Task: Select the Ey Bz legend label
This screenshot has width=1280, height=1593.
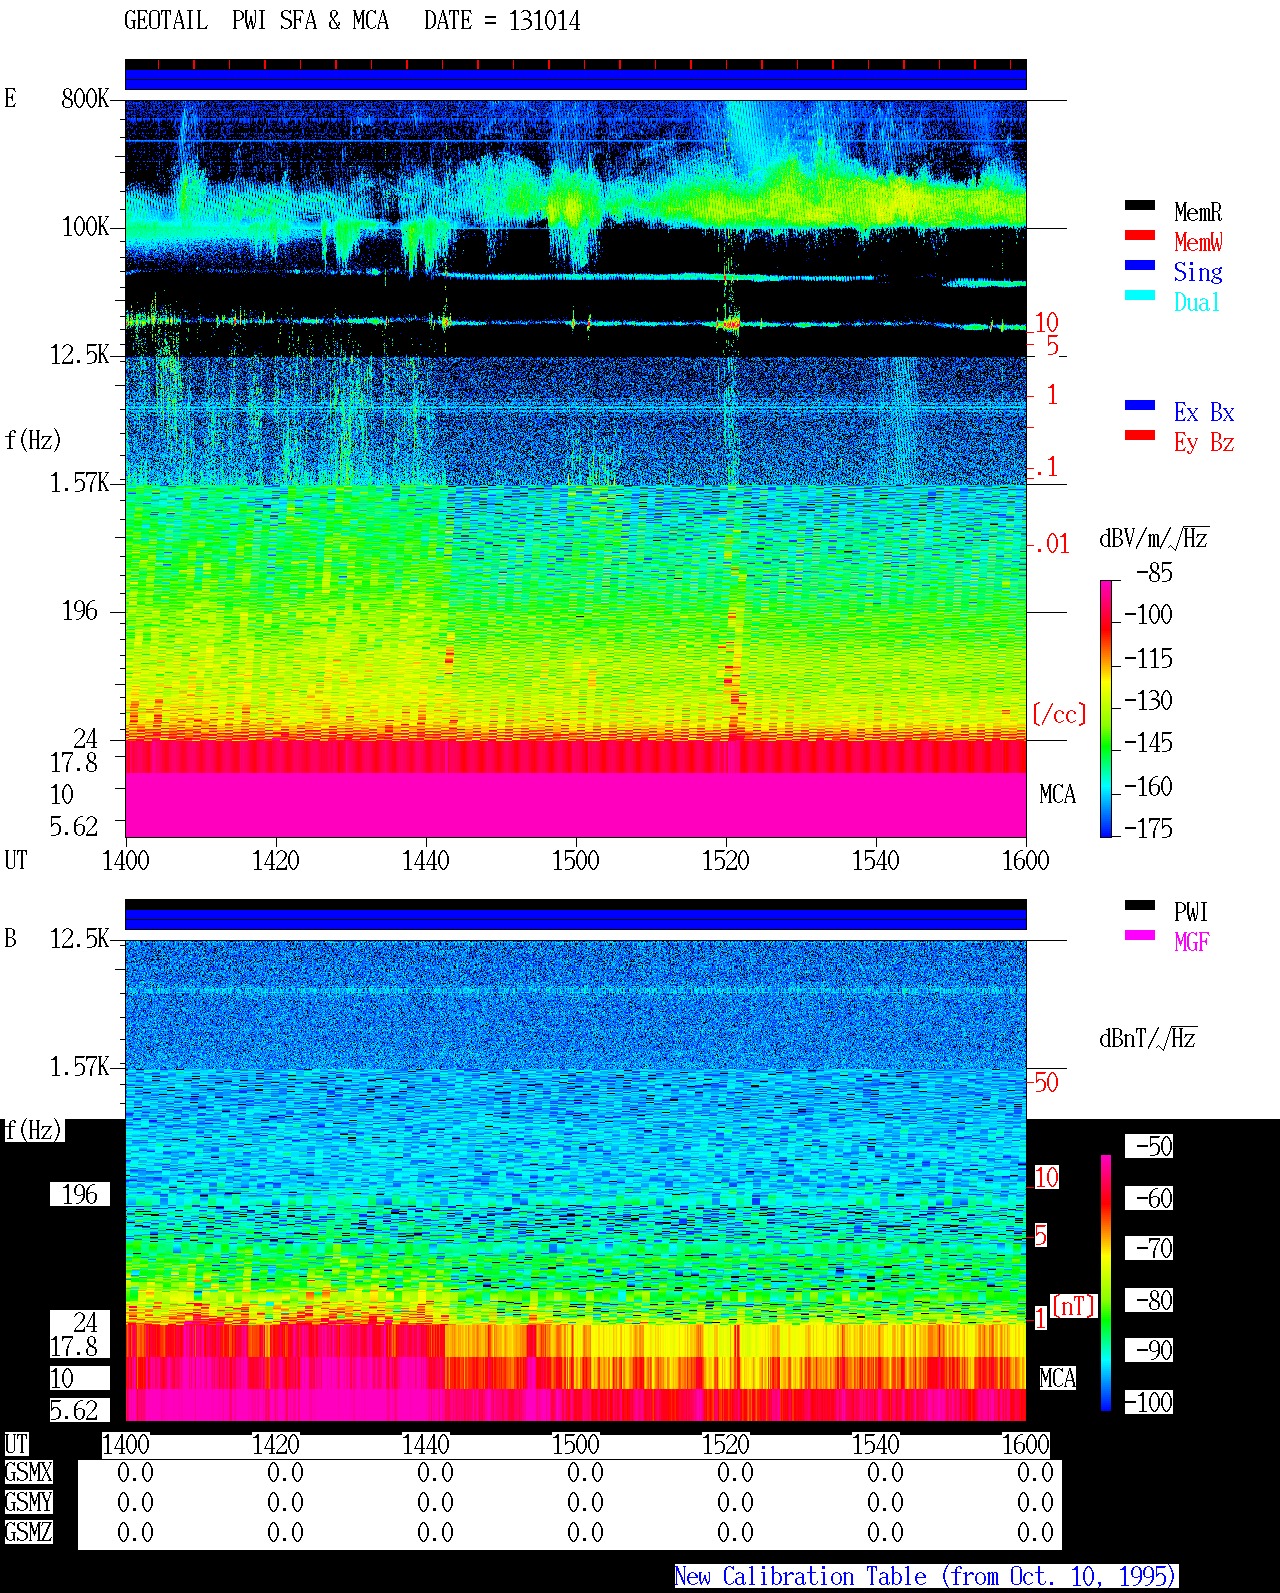Action: (x=1204, y=442)
